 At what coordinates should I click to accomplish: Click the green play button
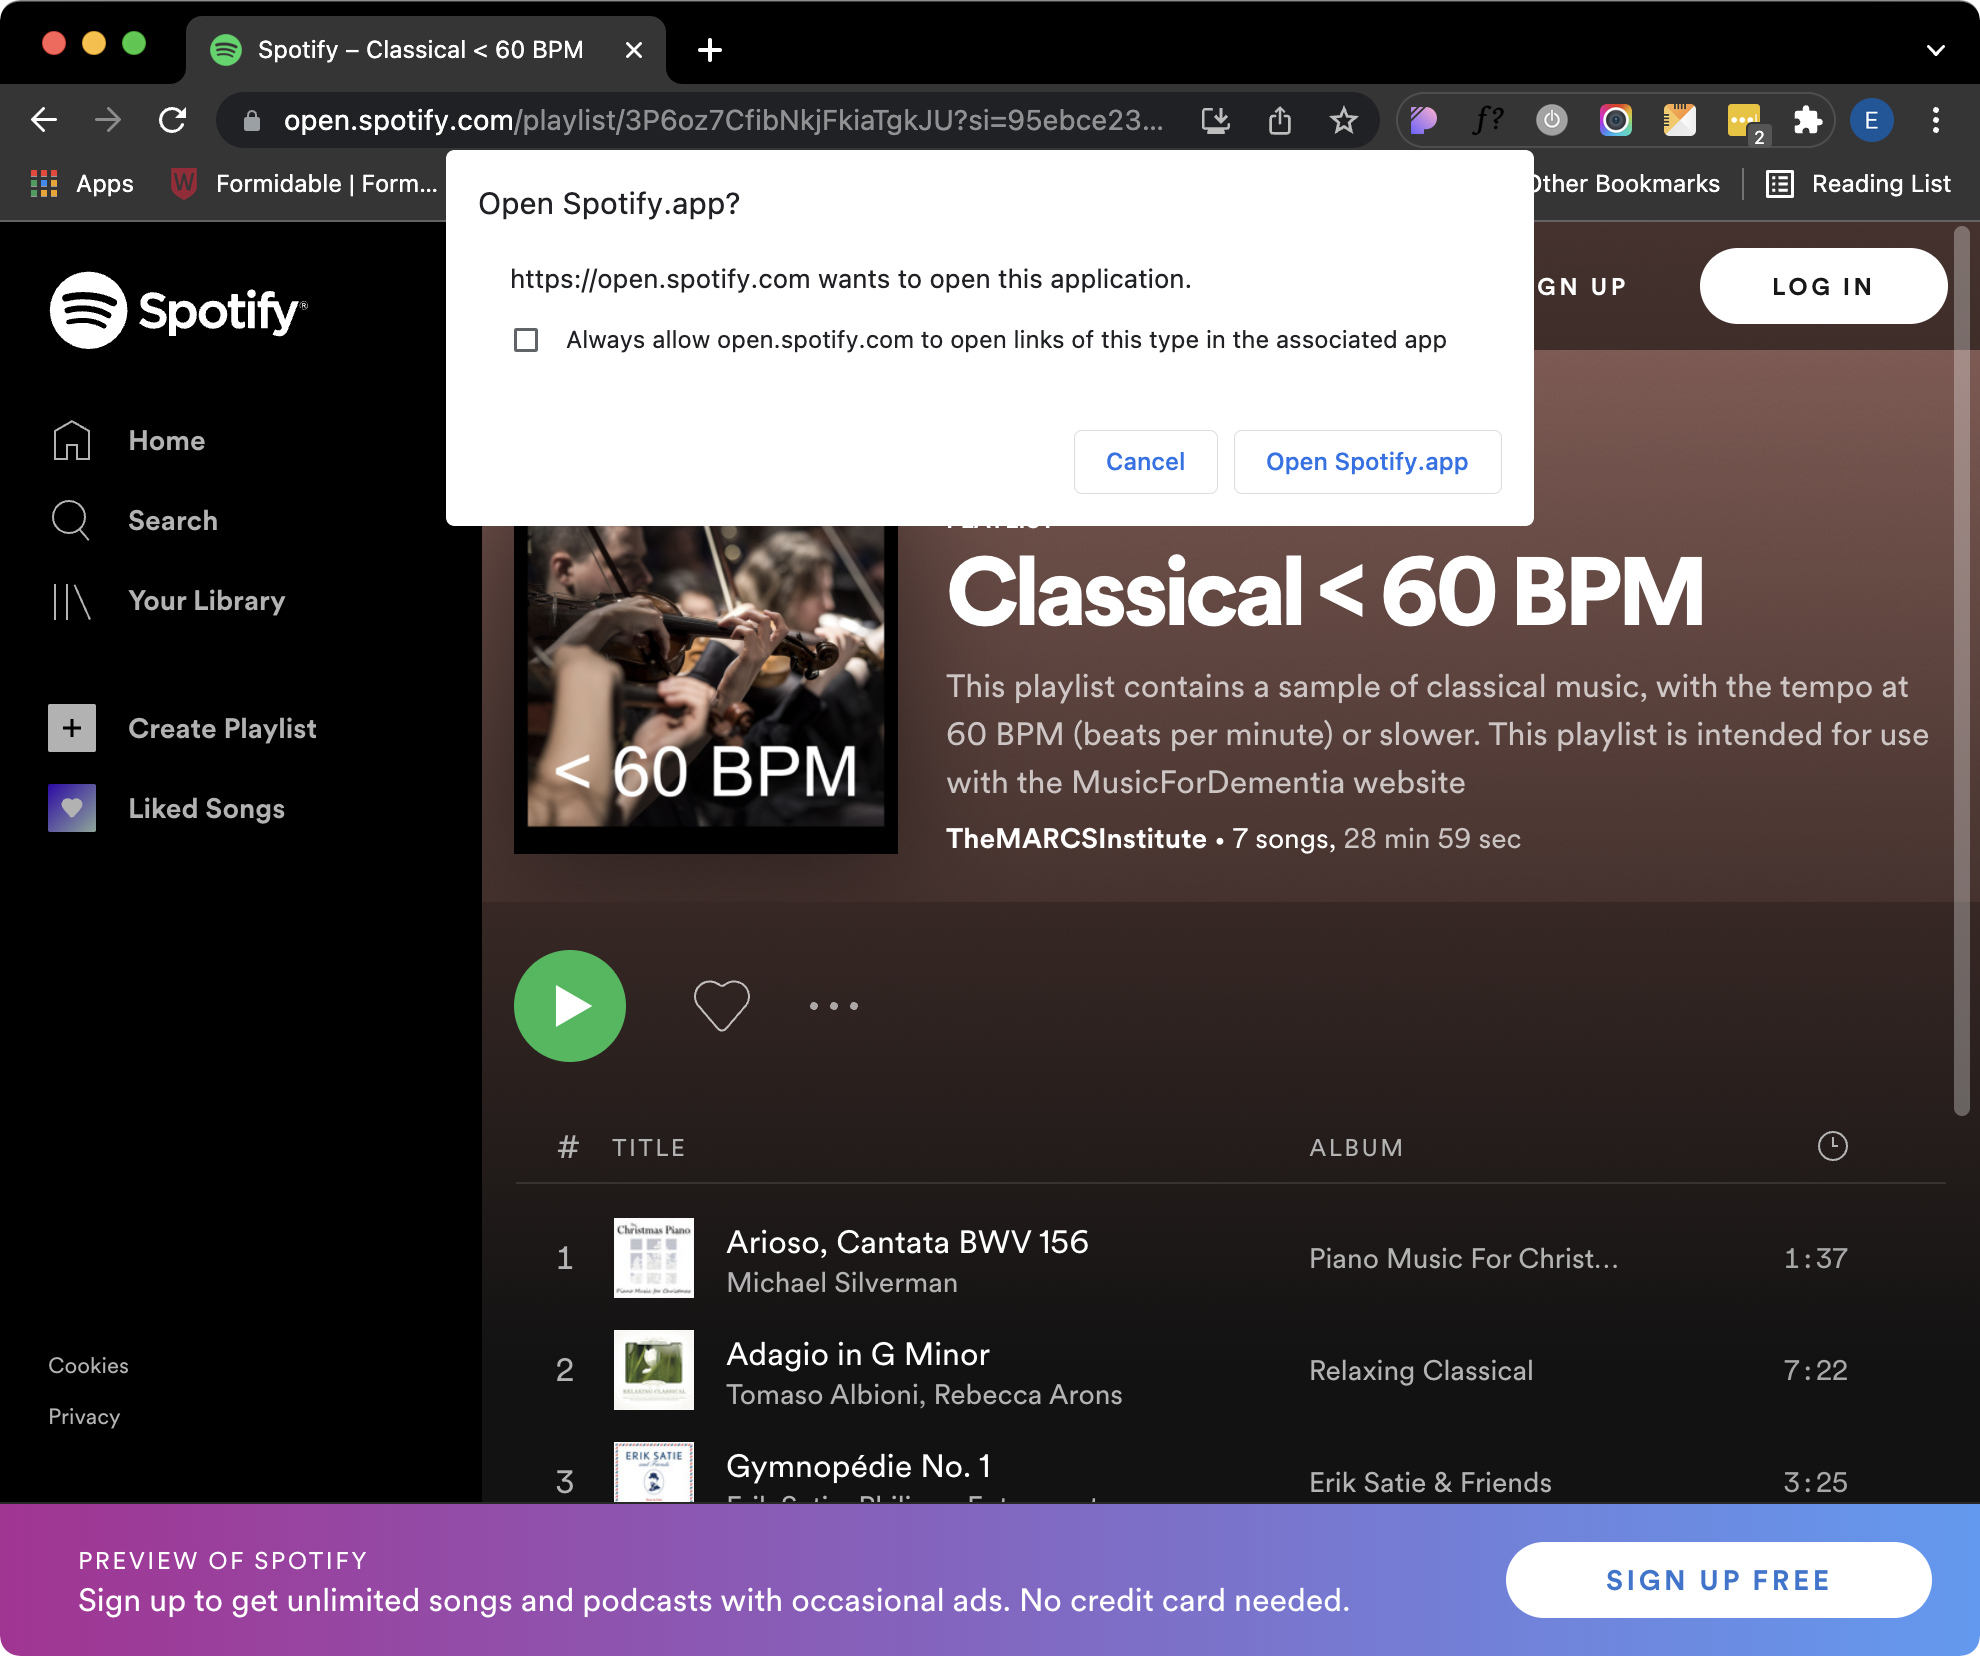pyautogui.click(x=570, y=1005)
